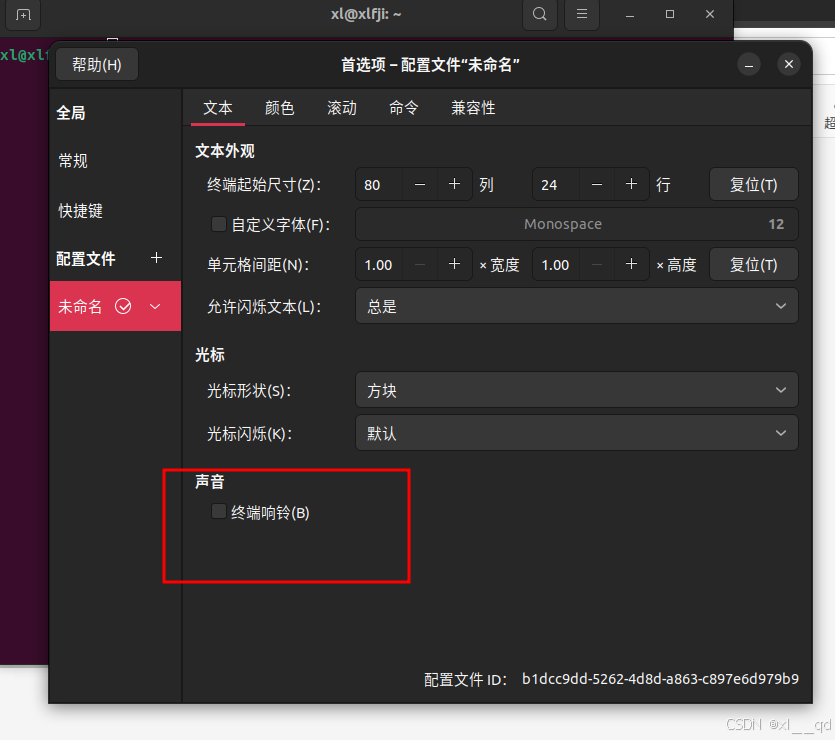Open the 命令 tab
The height and width of the screenshot is (740, 835).
pos(404,108)
